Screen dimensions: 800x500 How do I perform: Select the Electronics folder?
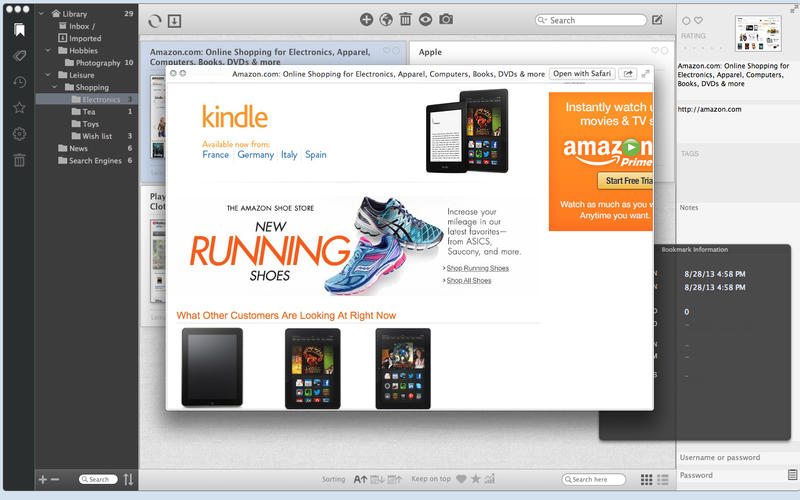[x=86, y=99]
